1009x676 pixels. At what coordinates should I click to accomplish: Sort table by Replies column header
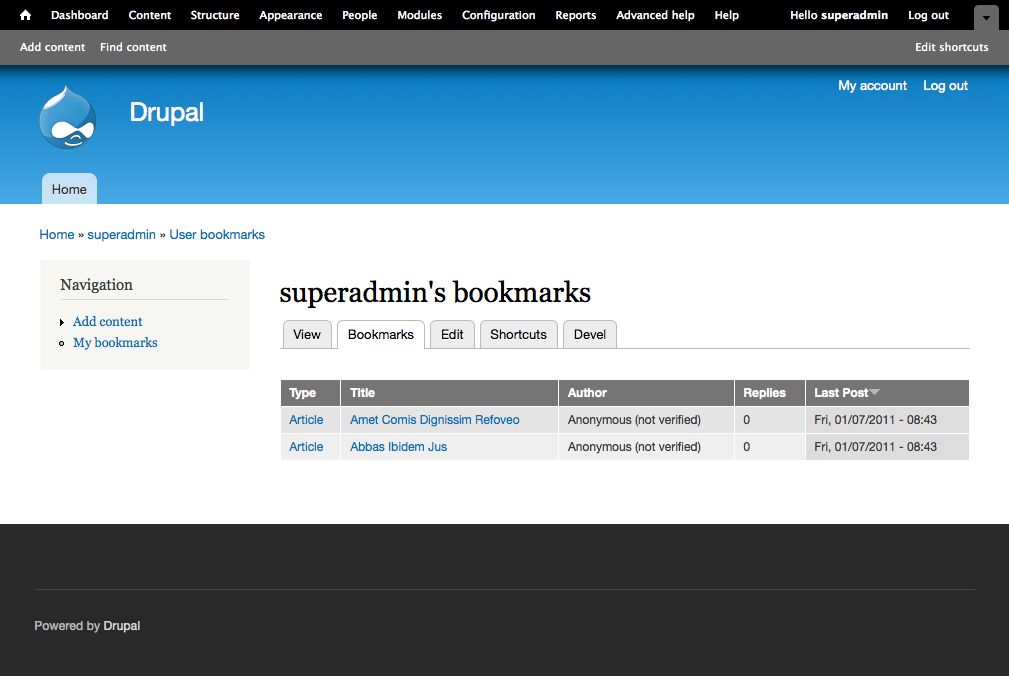click(x=764, y=393)
